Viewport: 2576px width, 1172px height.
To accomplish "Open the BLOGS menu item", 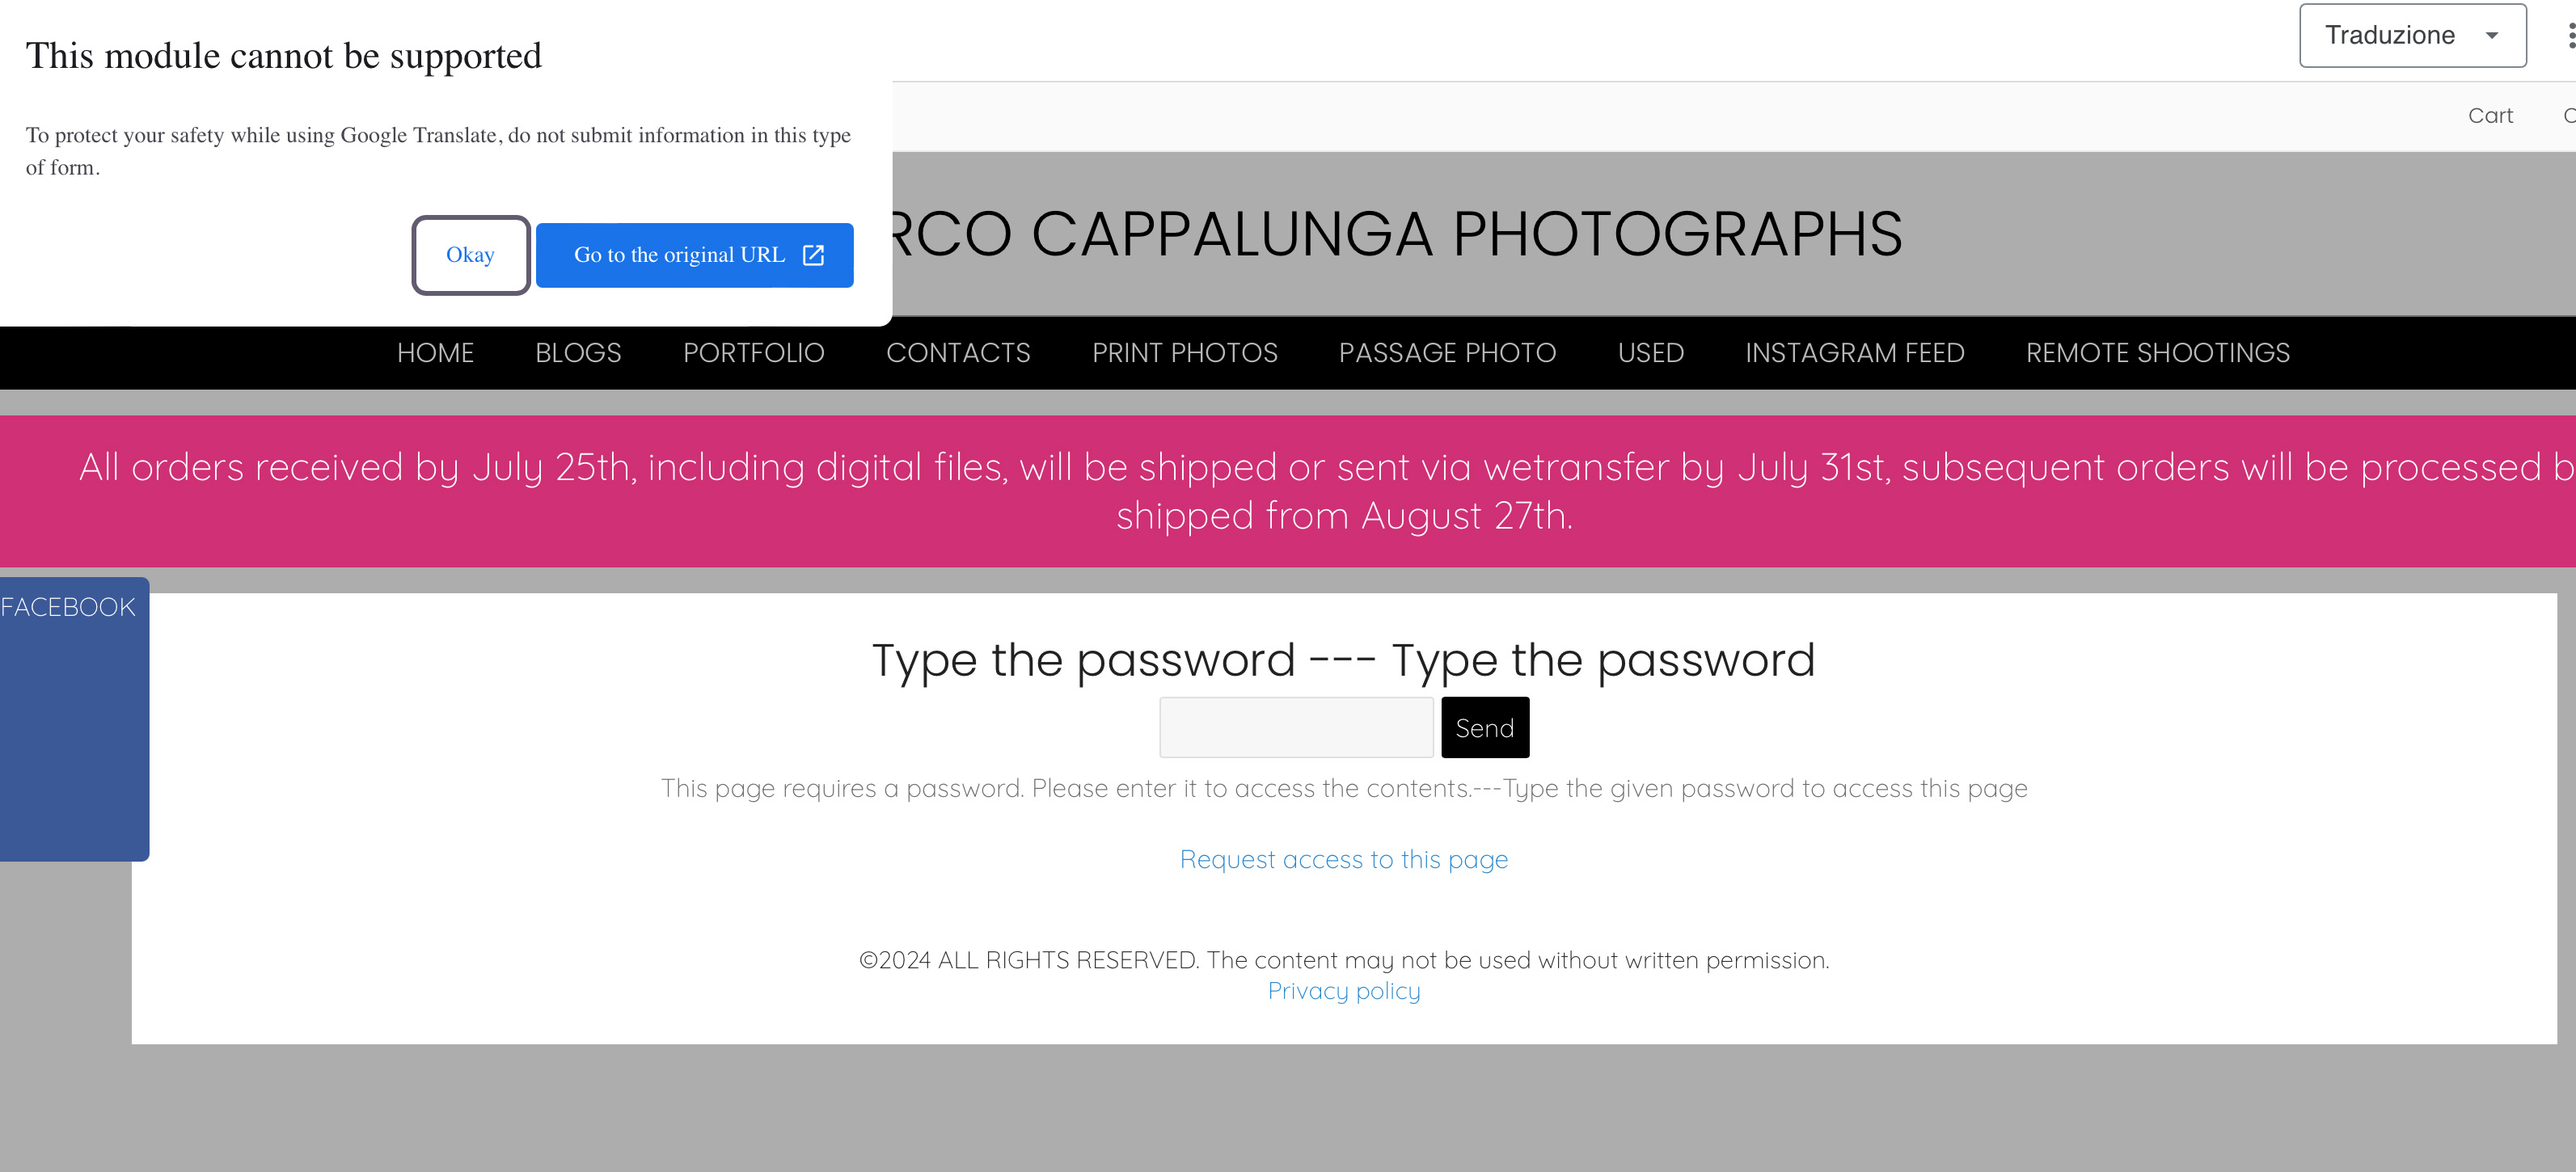I will point(578,353).
